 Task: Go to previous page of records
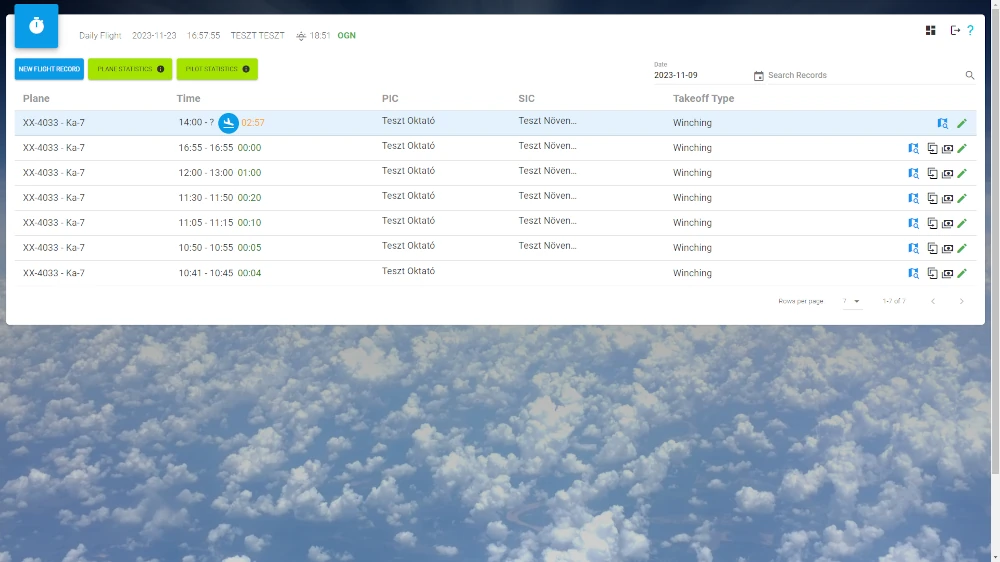tap(932, 301)
